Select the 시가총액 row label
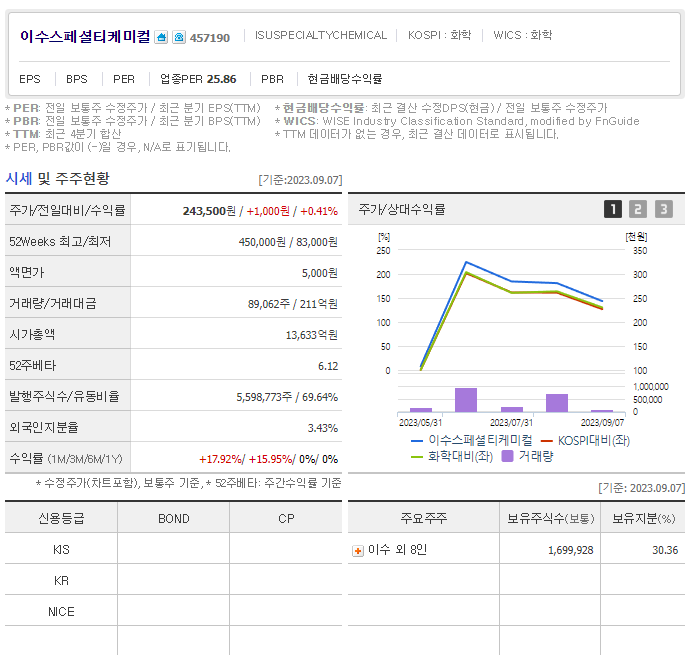 point(32,335)
